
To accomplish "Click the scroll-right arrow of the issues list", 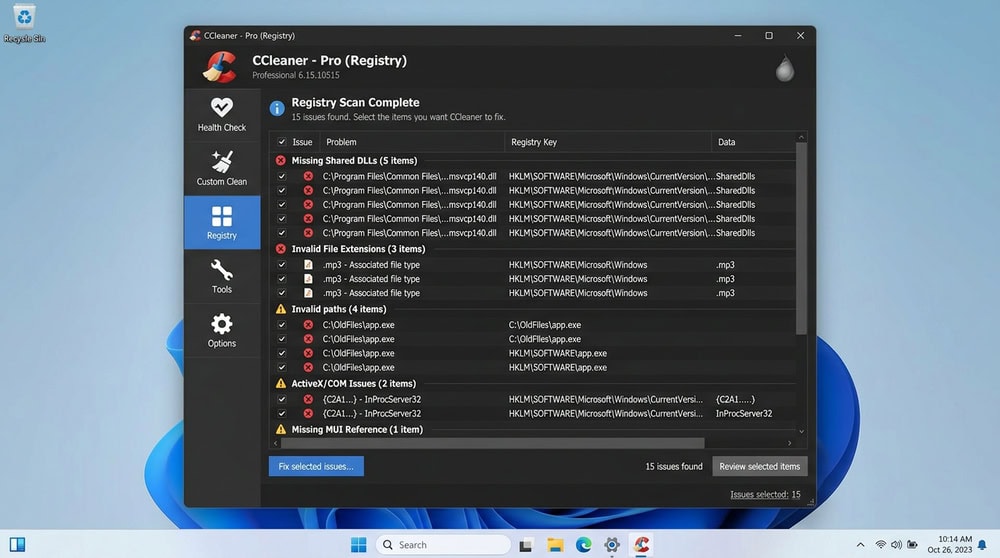I will tap(790, 443).
